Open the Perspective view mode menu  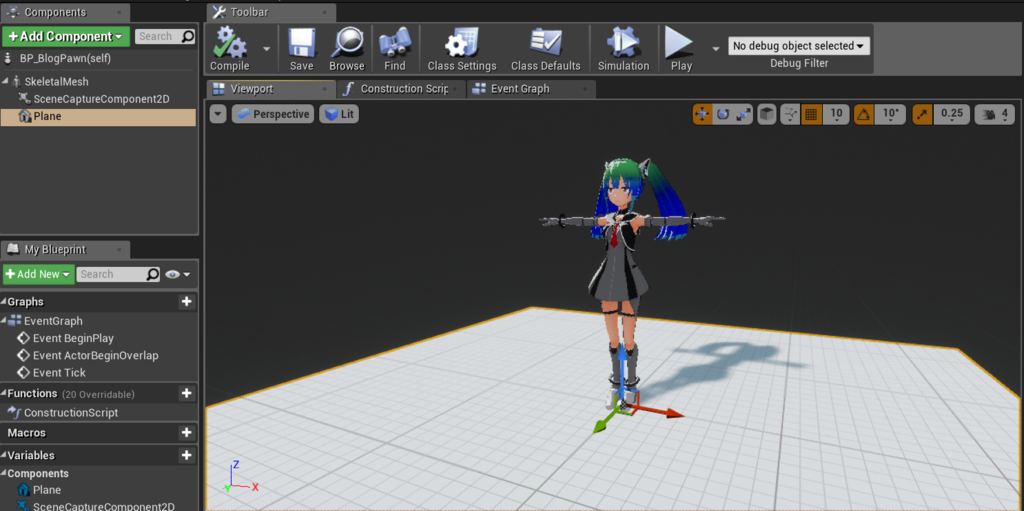coord(273,114)
